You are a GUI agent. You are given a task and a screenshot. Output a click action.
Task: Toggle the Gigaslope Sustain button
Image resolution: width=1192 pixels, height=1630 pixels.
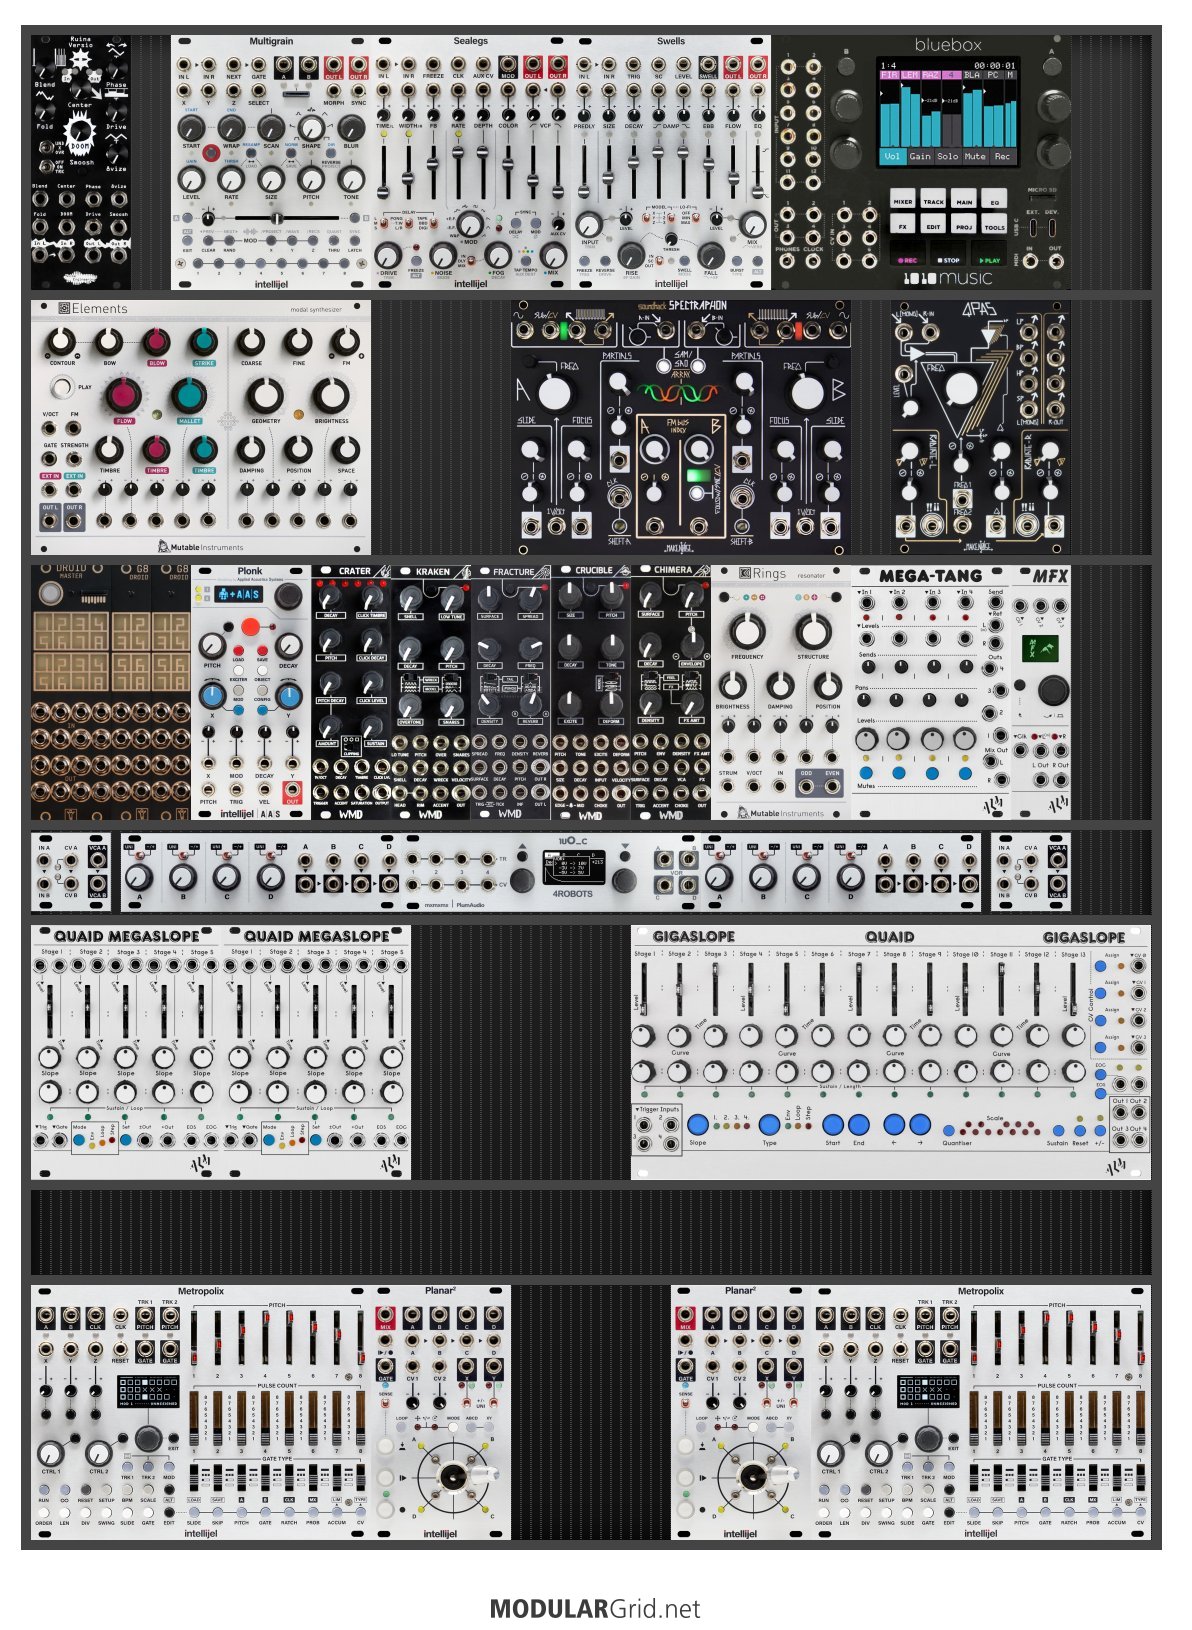point(1059,1130)
